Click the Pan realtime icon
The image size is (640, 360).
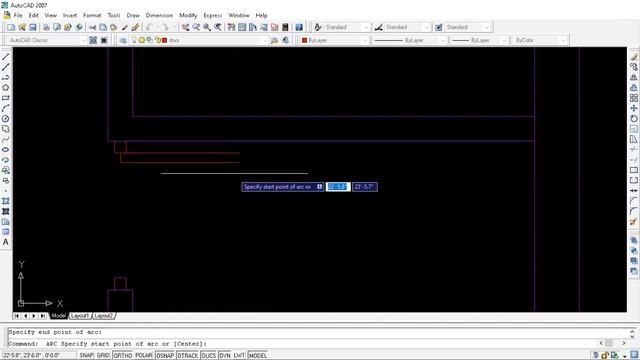click(186, 27)
